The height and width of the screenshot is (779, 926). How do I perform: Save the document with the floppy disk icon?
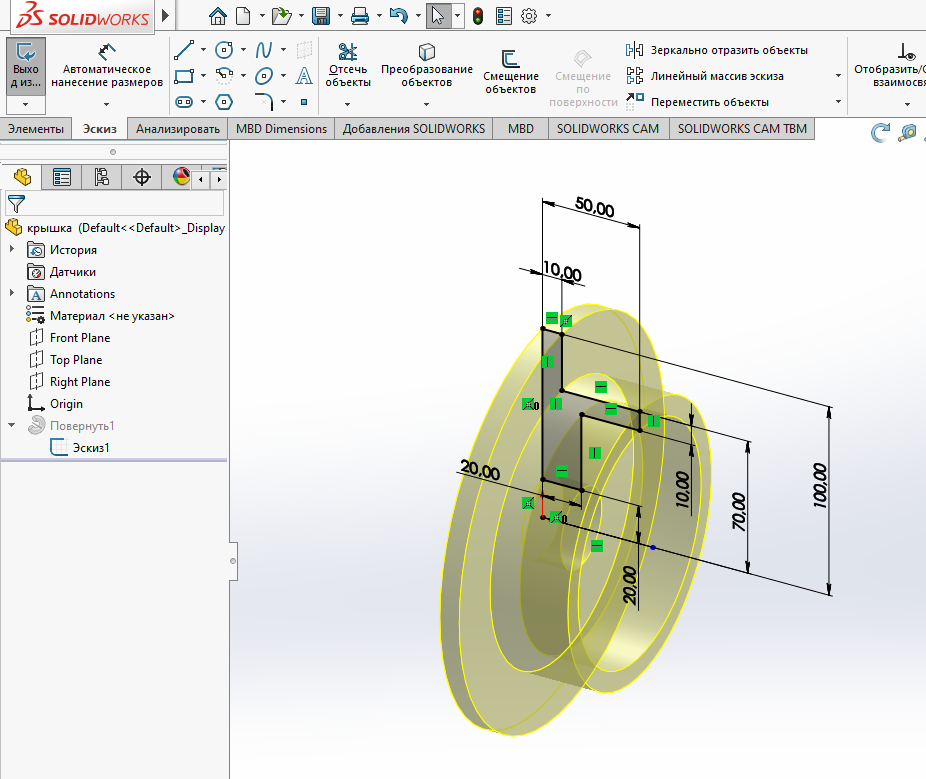(321, 16)
